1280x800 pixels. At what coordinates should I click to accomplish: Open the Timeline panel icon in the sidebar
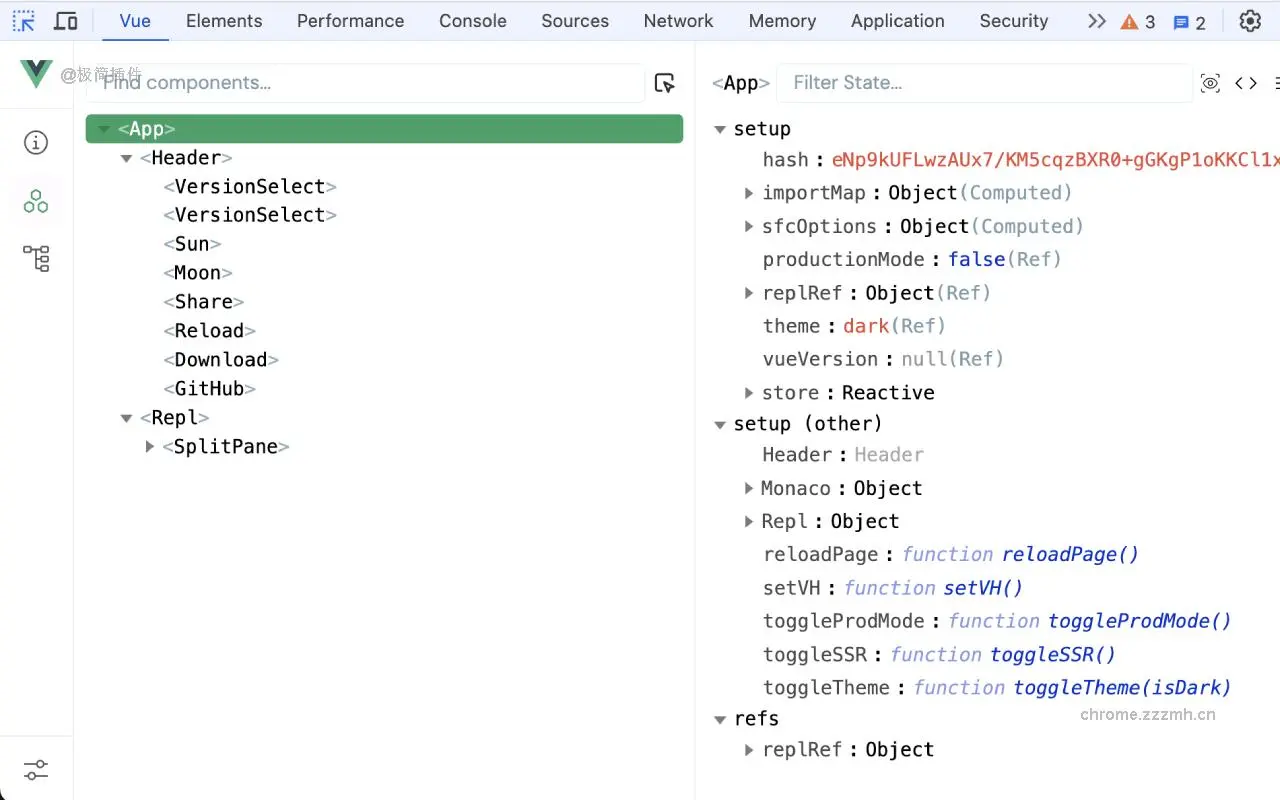pos(36,258)
